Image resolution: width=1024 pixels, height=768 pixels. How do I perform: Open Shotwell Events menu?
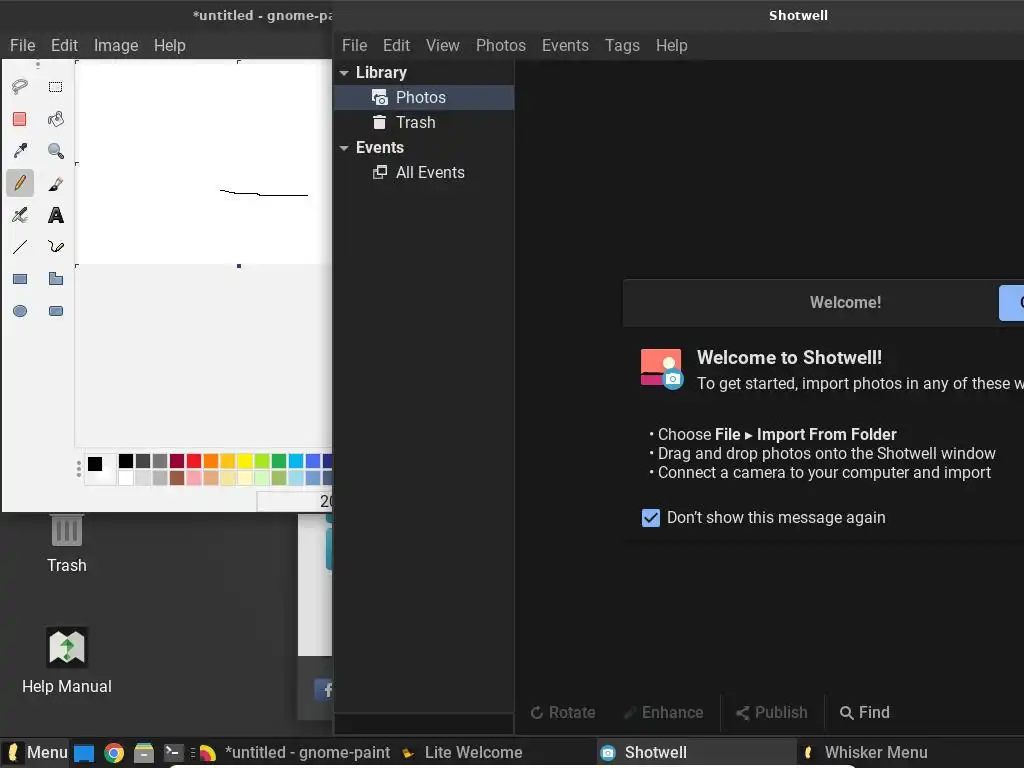[x=565, y=45]
